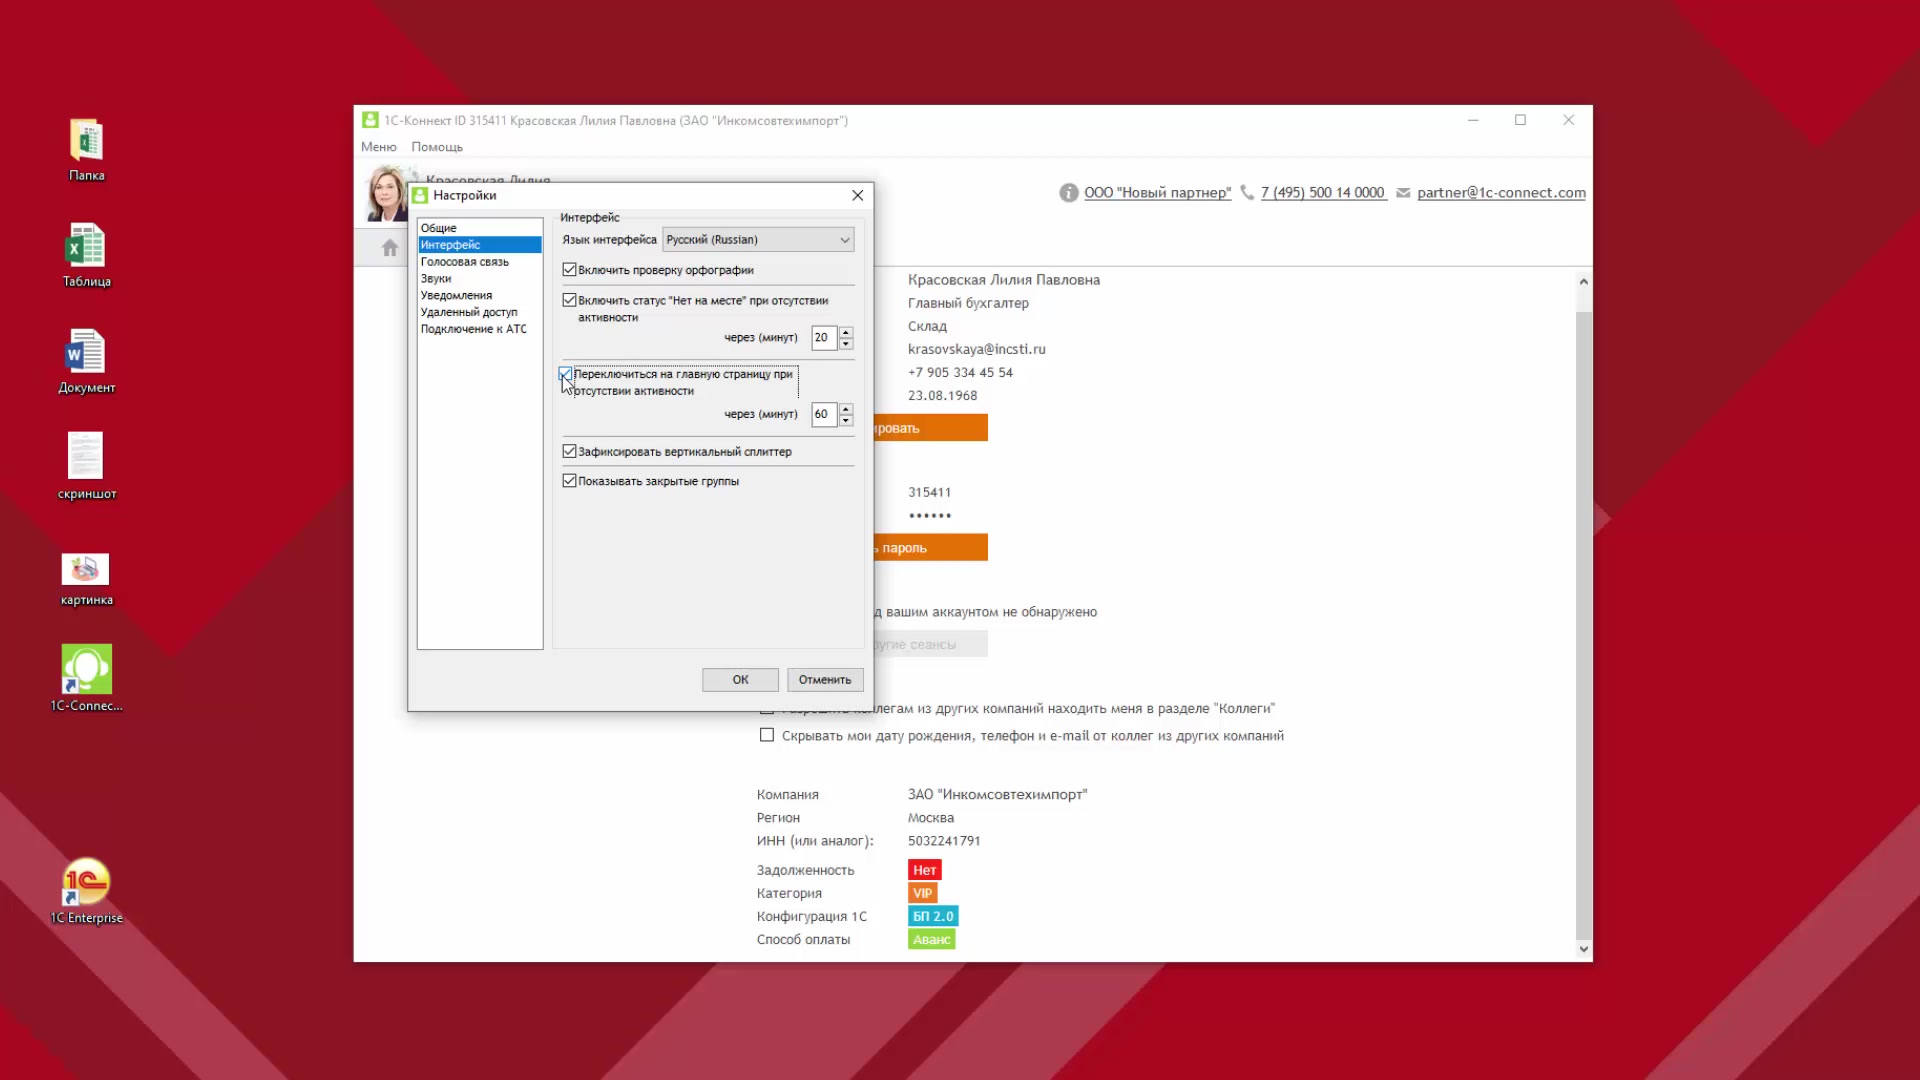Image resolution: width=1920 pixels, height=1080 pixels.
Task: Decrease the 20-minute status timeout spinner
Action: click(846, 344)
